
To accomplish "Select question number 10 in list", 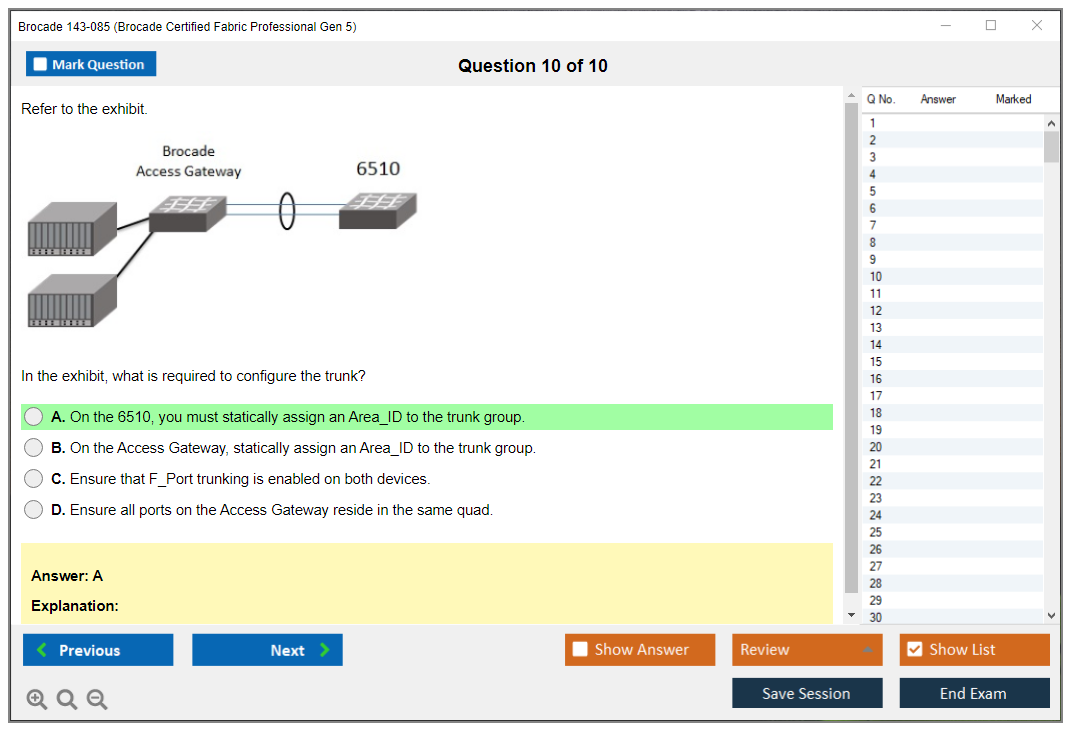I will pos(876,277).
